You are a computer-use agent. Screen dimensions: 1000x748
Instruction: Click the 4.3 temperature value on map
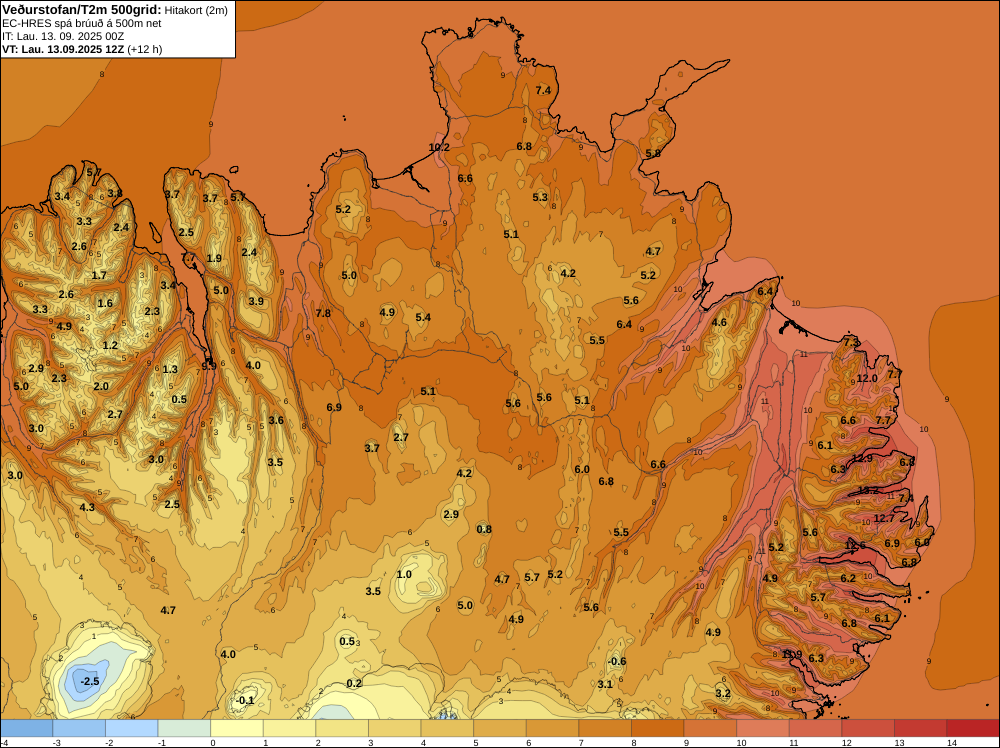click(x=87, y=508)
